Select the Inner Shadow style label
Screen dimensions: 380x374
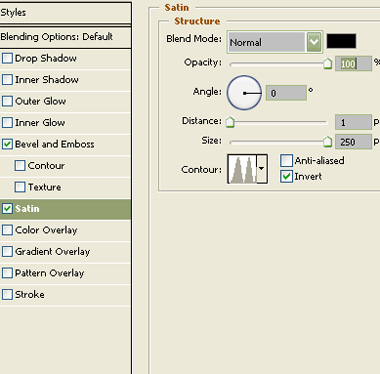click(x=47, y=80)
